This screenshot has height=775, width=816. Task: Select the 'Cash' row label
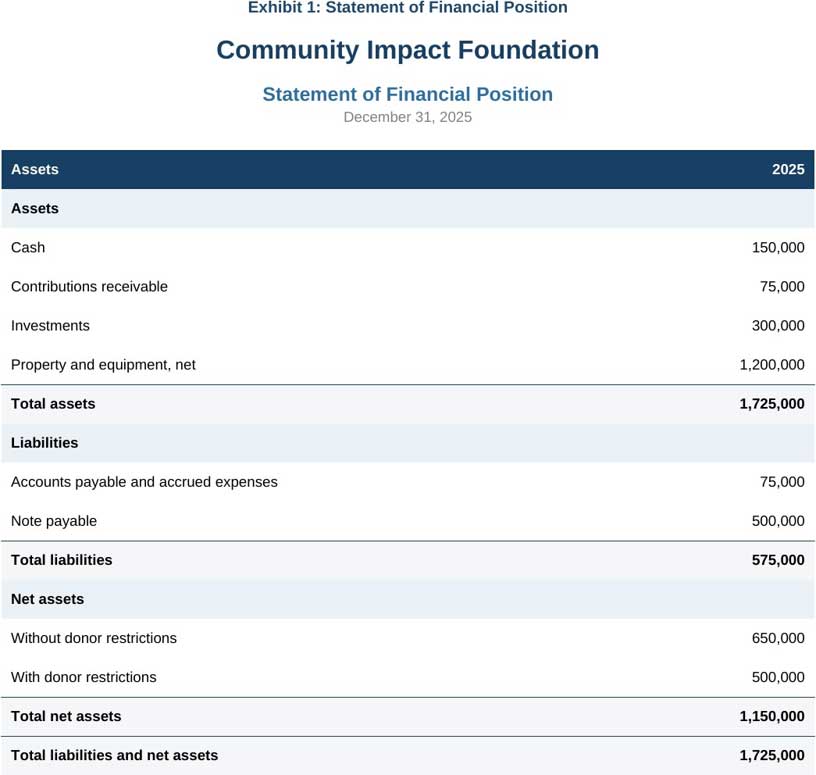pyautogui.click(x=28, y=247)
